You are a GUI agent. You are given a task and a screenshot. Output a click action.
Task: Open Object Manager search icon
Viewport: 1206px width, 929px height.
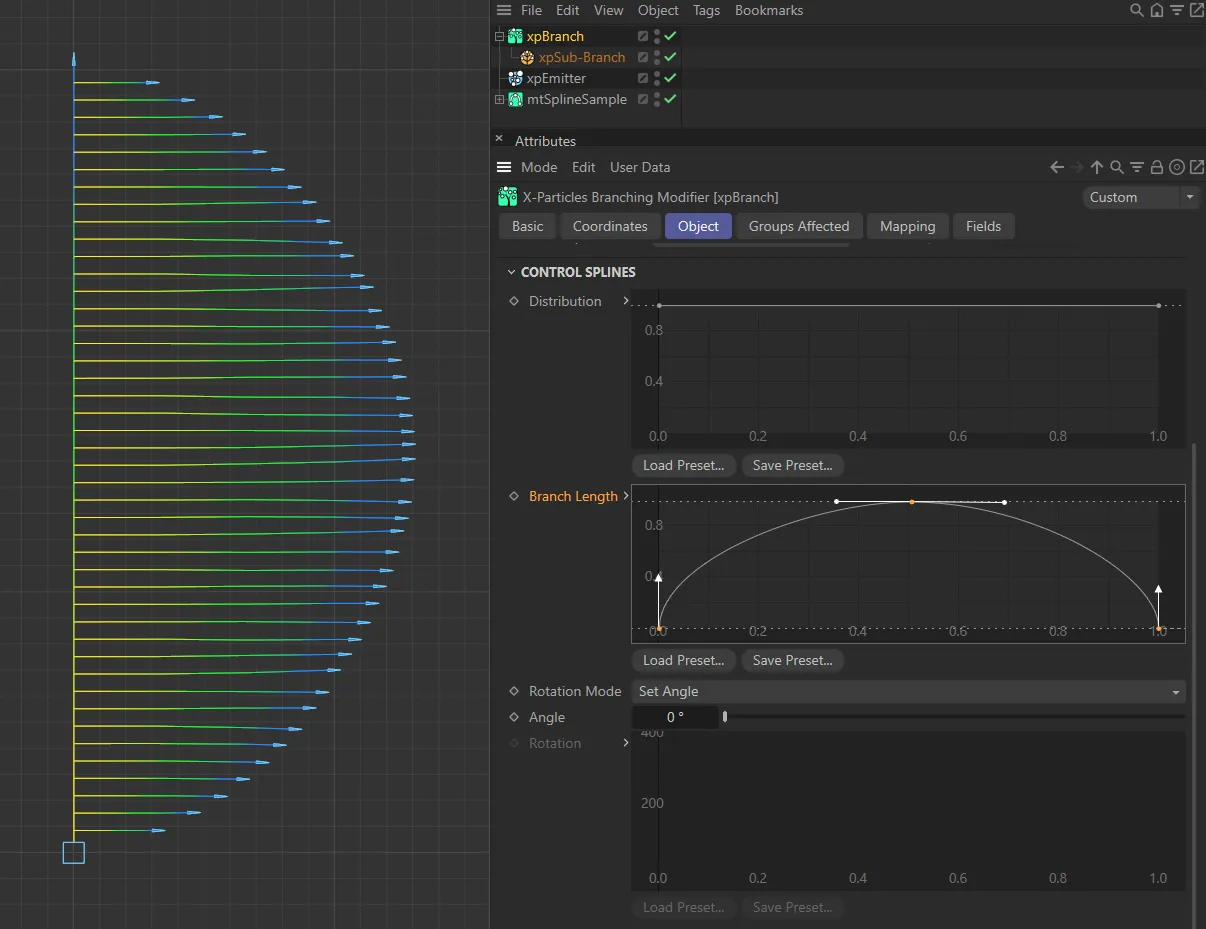pos(1136,11)
